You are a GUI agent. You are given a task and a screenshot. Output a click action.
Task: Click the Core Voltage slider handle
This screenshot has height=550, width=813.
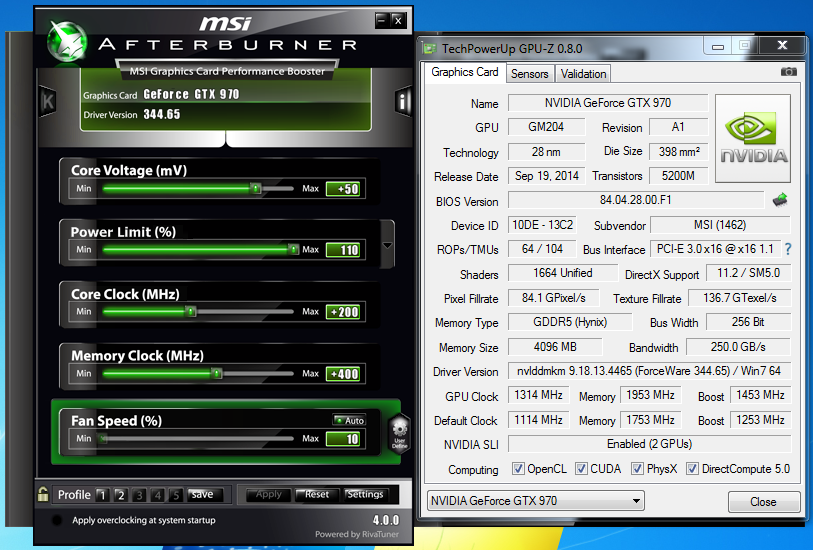[x=256, y=189]
